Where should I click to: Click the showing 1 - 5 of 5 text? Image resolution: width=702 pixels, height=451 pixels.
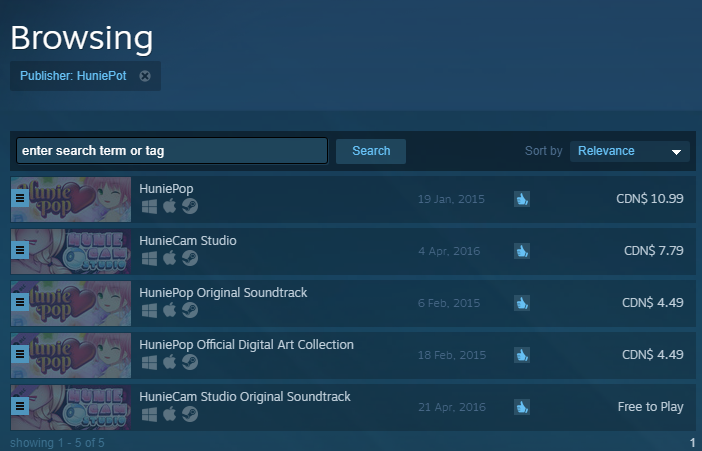tap(57, 443)
